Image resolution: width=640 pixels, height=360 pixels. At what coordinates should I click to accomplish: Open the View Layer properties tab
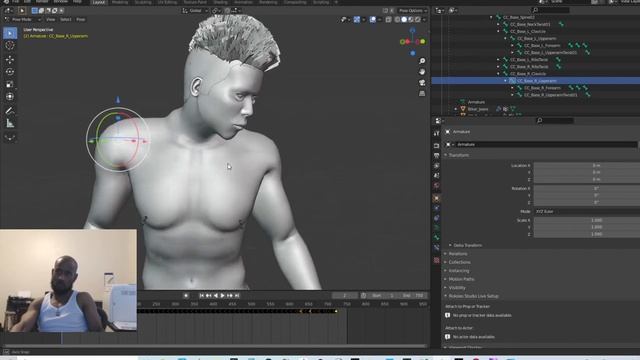(x=436, y=166)
